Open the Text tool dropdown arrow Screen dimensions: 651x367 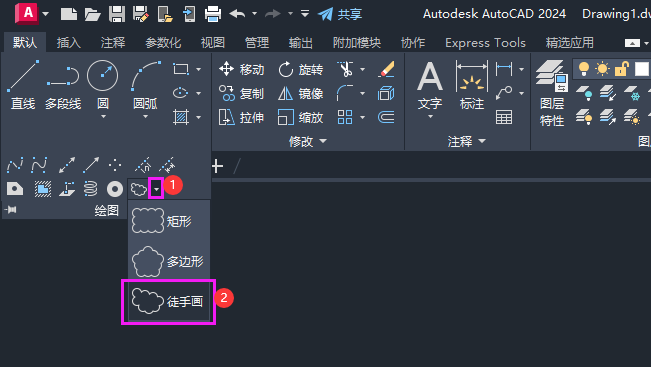[x=430, y=117]
